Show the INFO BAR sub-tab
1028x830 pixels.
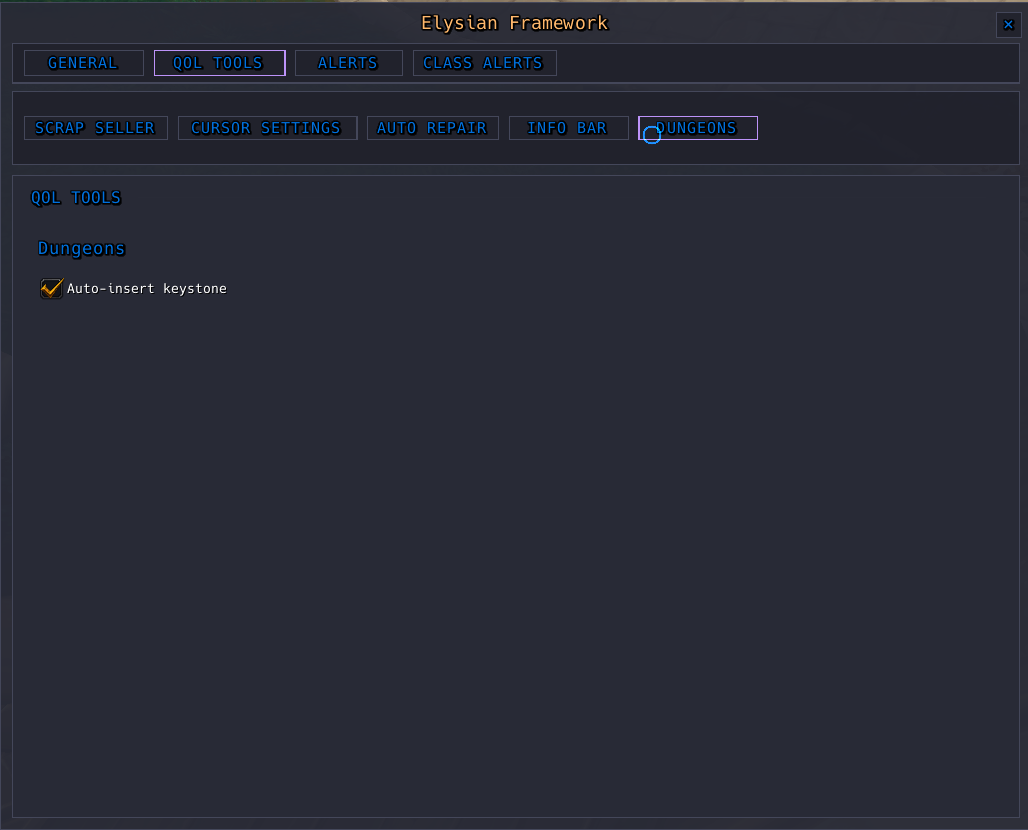click(x=568, y=128)
